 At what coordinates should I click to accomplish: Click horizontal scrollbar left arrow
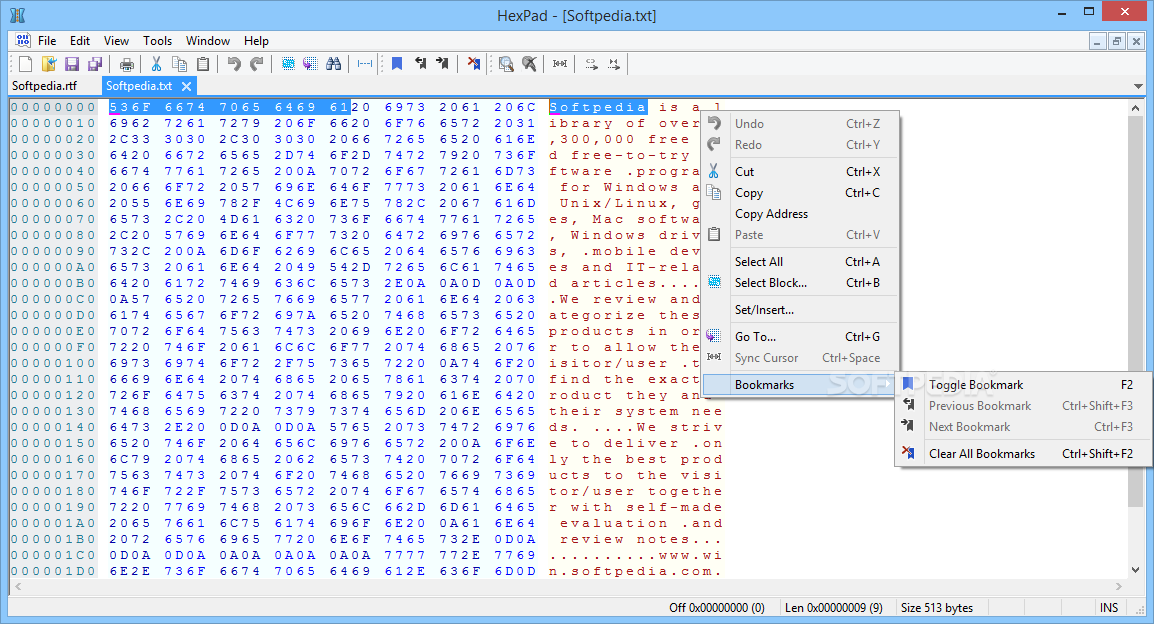tap(18, 586)
